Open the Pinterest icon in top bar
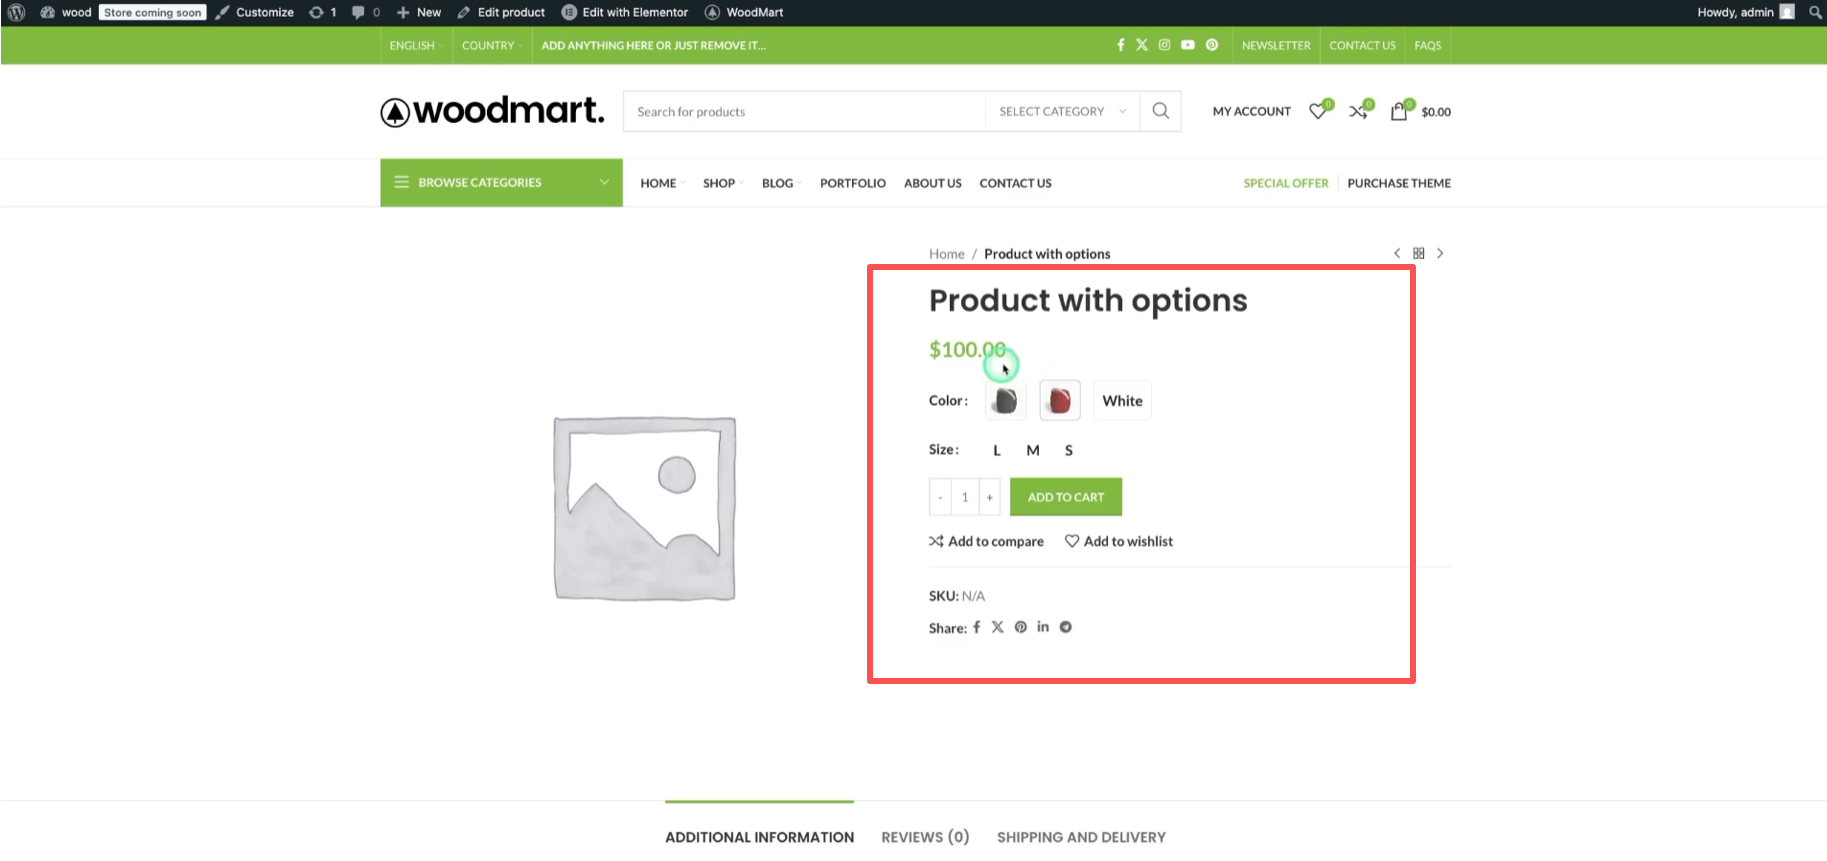Image resolution: width=1827 pixels, height=861 pixels. [x=1211, y=45]
